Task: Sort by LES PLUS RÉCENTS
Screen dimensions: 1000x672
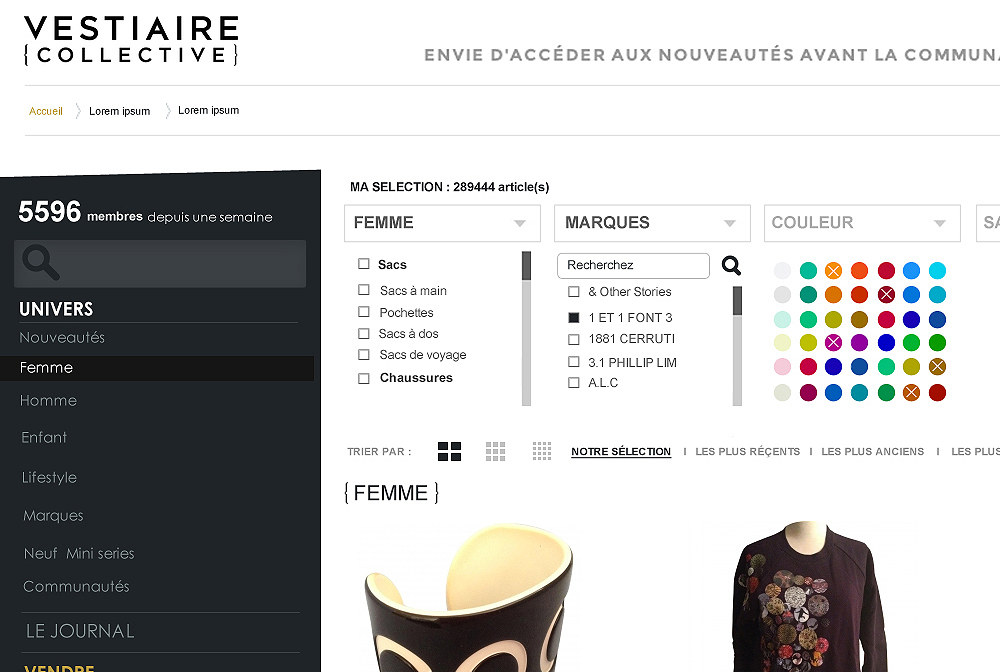Action: (747, 451)
